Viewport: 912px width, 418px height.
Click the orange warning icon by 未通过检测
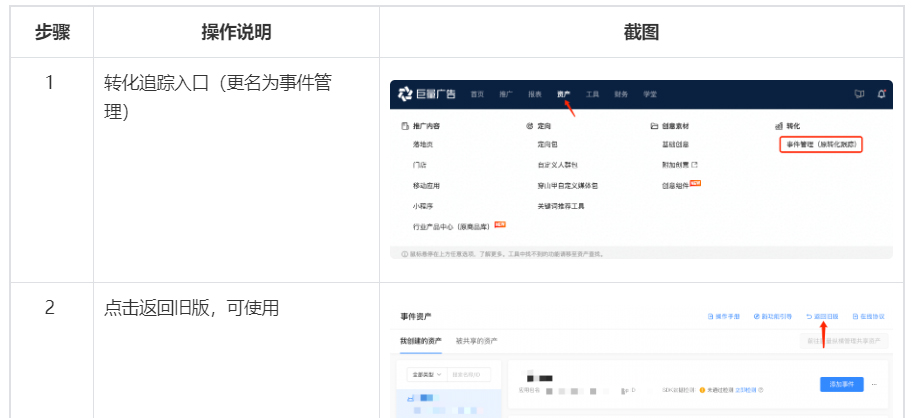click(703, 390)
